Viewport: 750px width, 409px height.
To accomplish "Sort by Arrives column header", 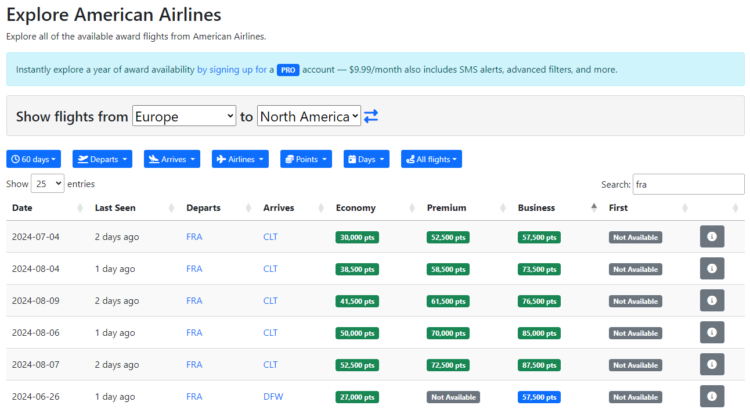I will 294,208.
